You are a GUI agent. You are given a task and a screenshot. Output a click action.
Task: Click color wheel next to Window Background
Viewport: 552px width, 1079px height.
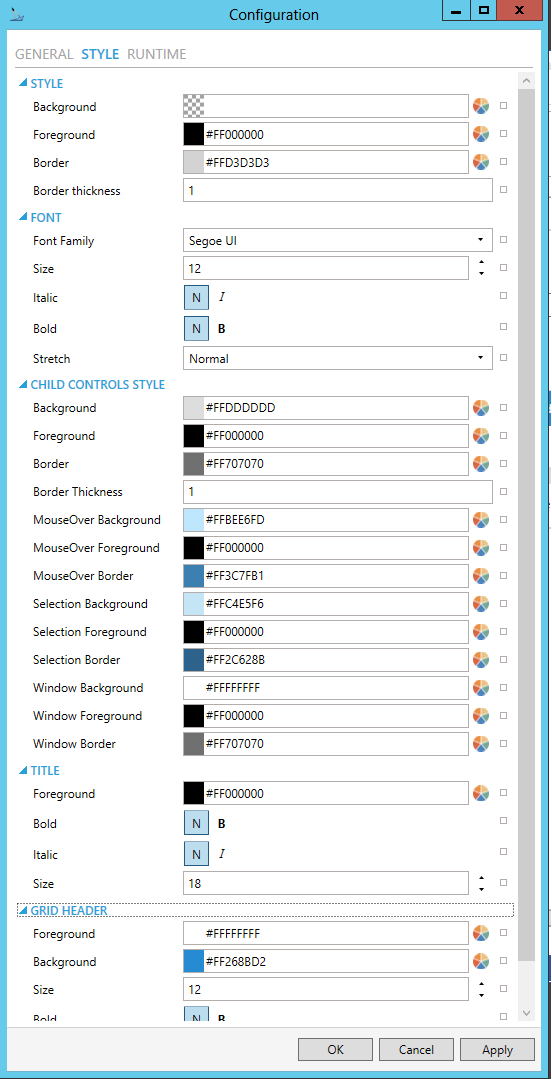[480, 687]
